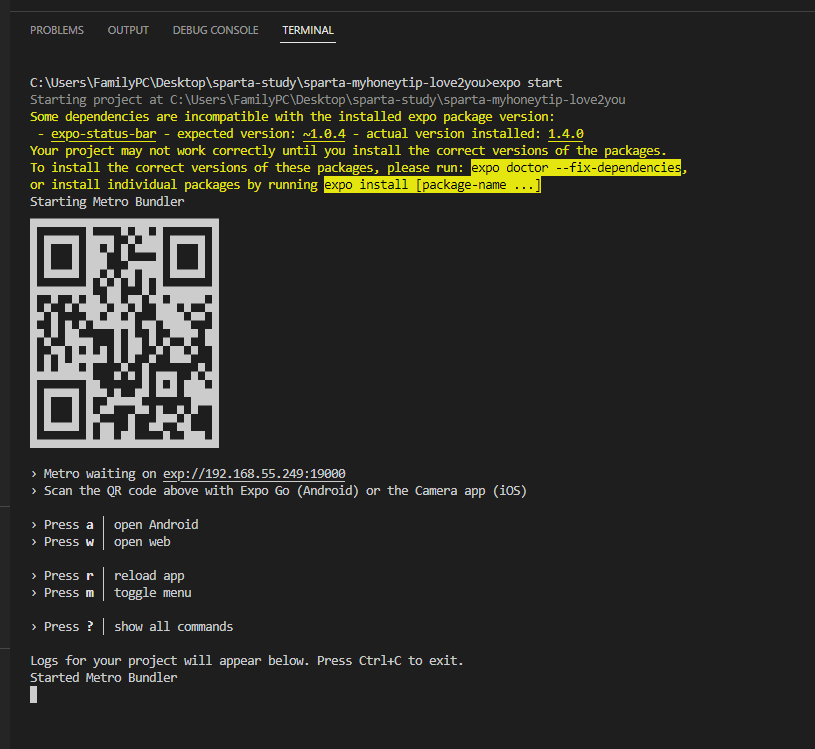815x749 pixels.
Task: Click 'Logs for your project' line
Action: (246, 661)
